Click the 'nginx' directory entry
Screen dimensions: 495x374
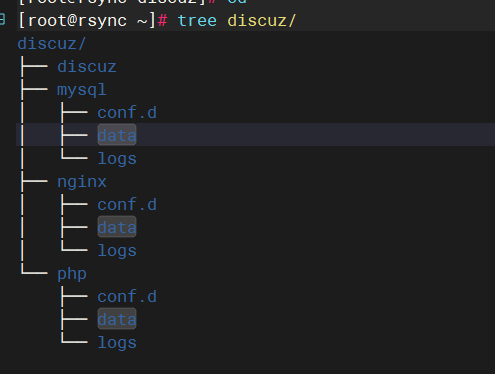point(82,182)
